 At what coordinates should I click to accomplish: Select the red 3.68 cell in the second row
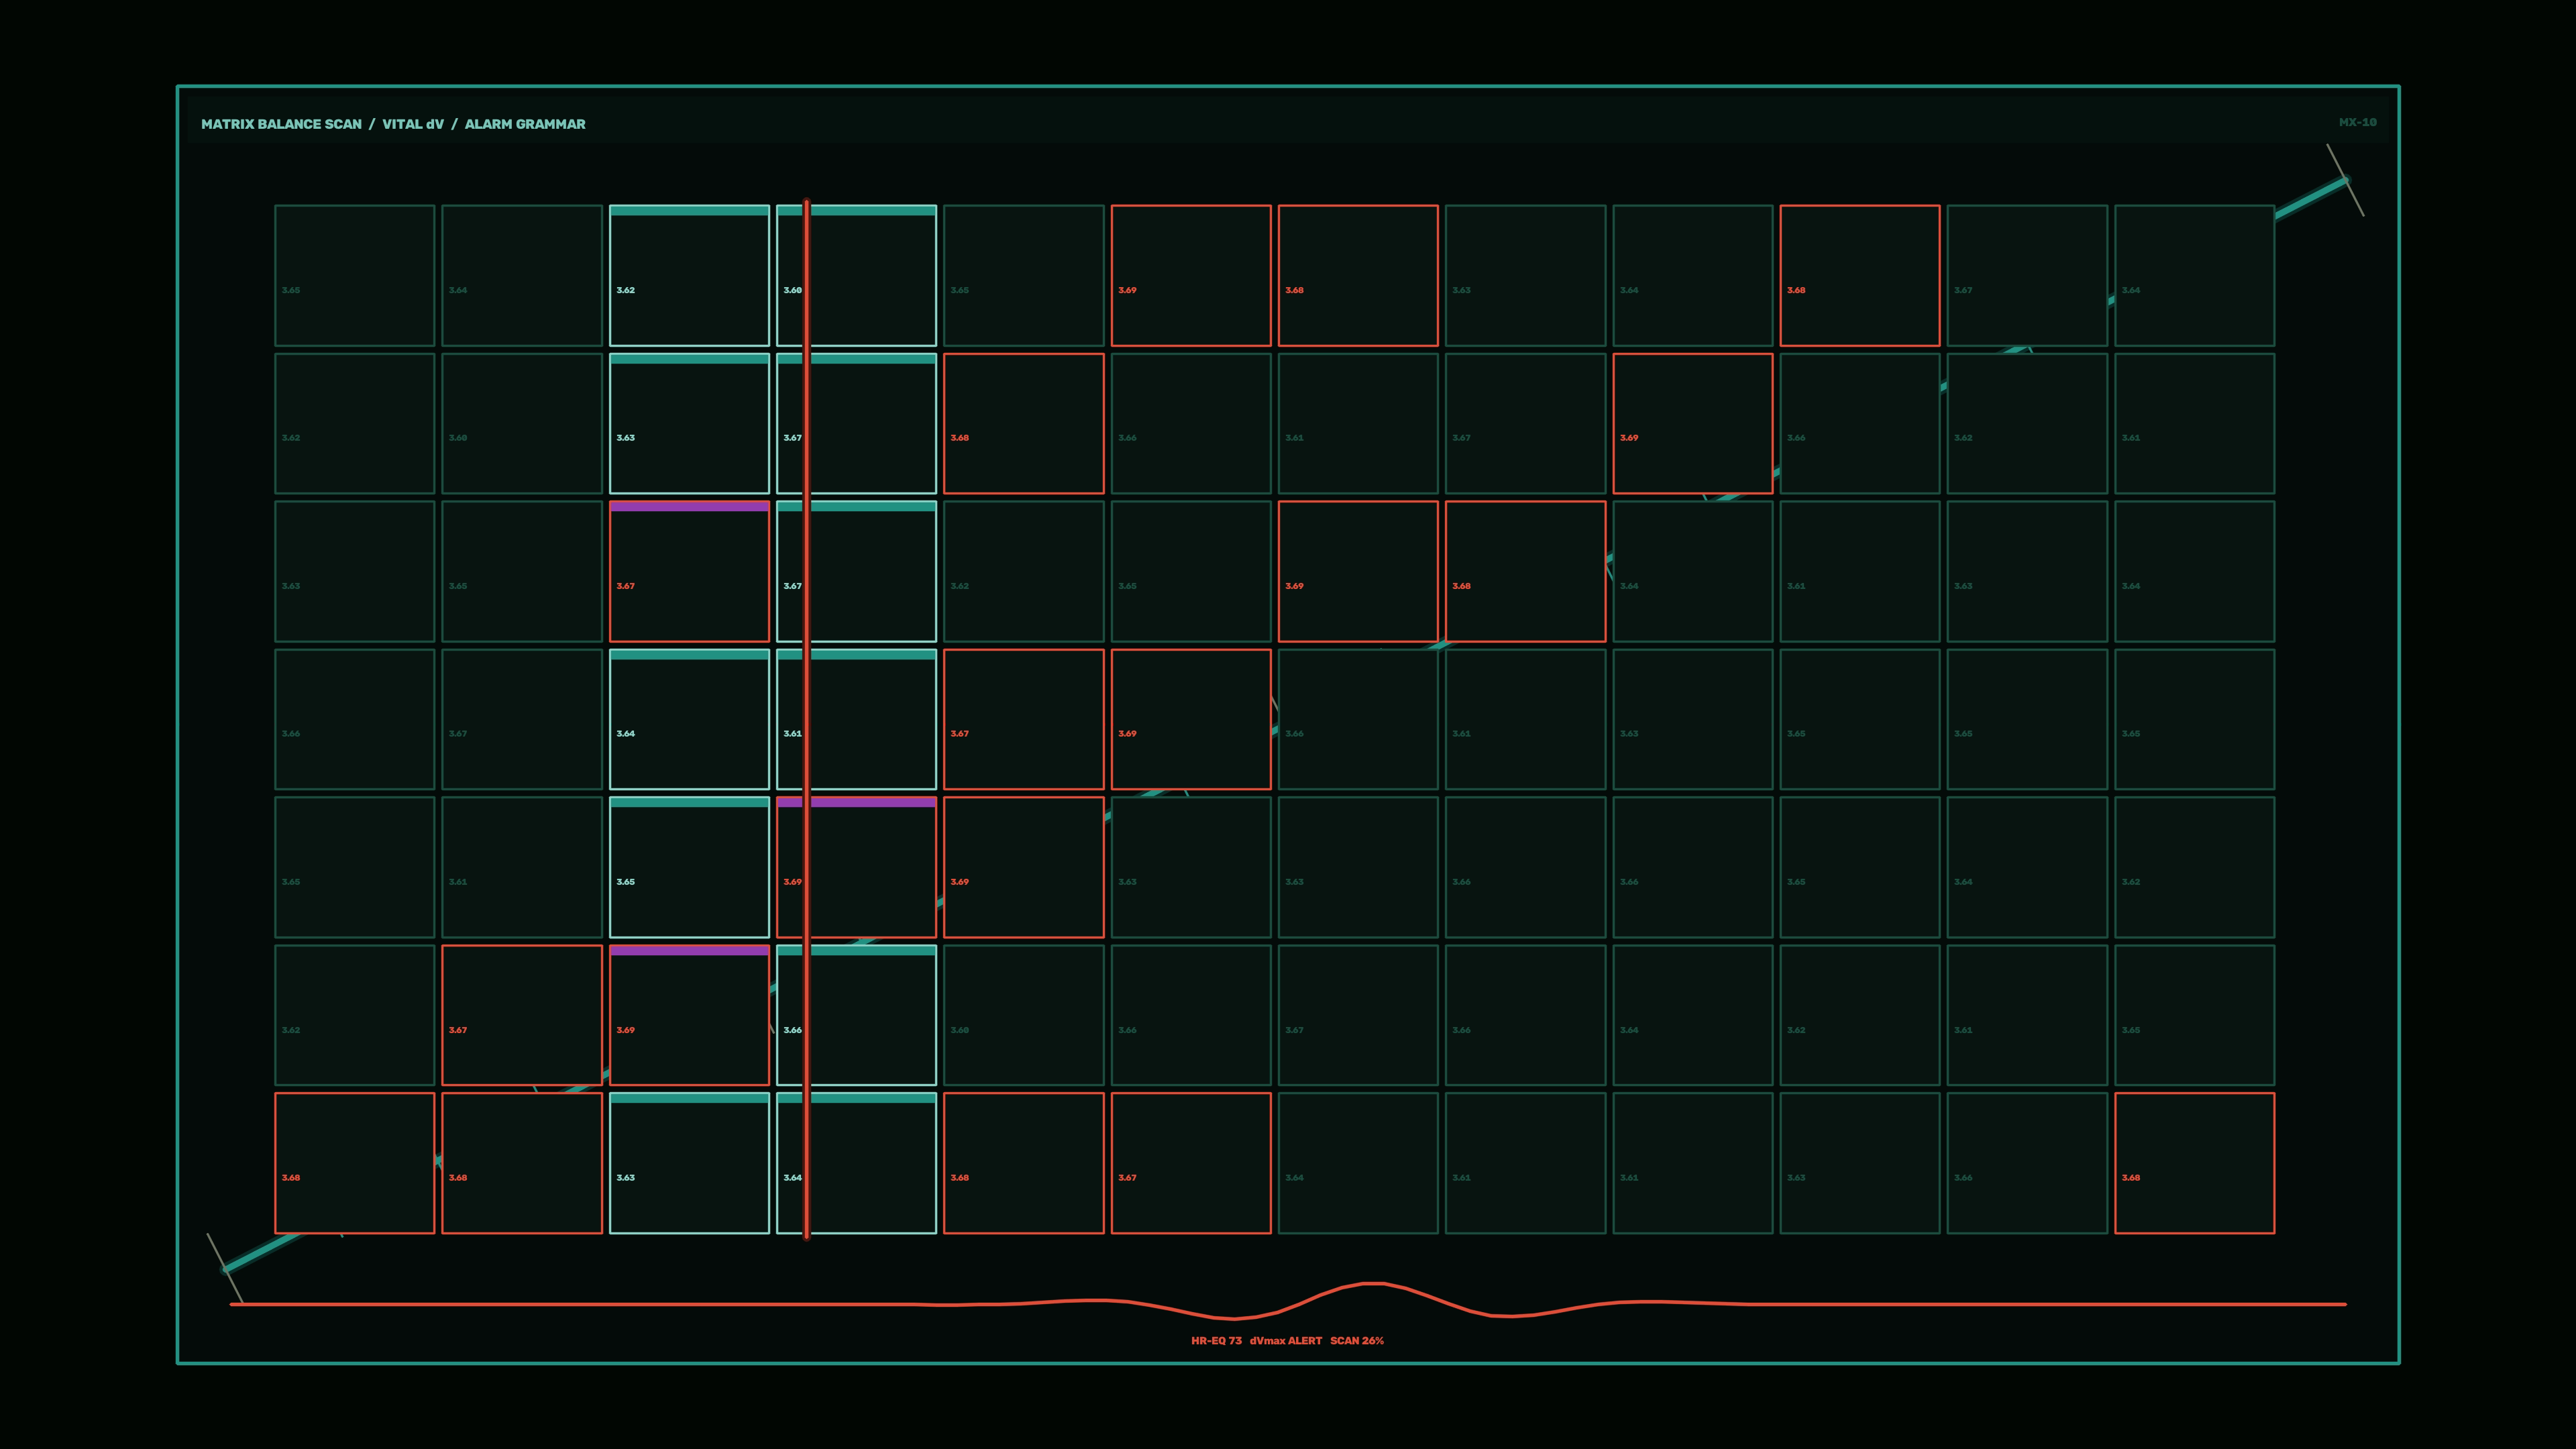[x=1024, y=423]
